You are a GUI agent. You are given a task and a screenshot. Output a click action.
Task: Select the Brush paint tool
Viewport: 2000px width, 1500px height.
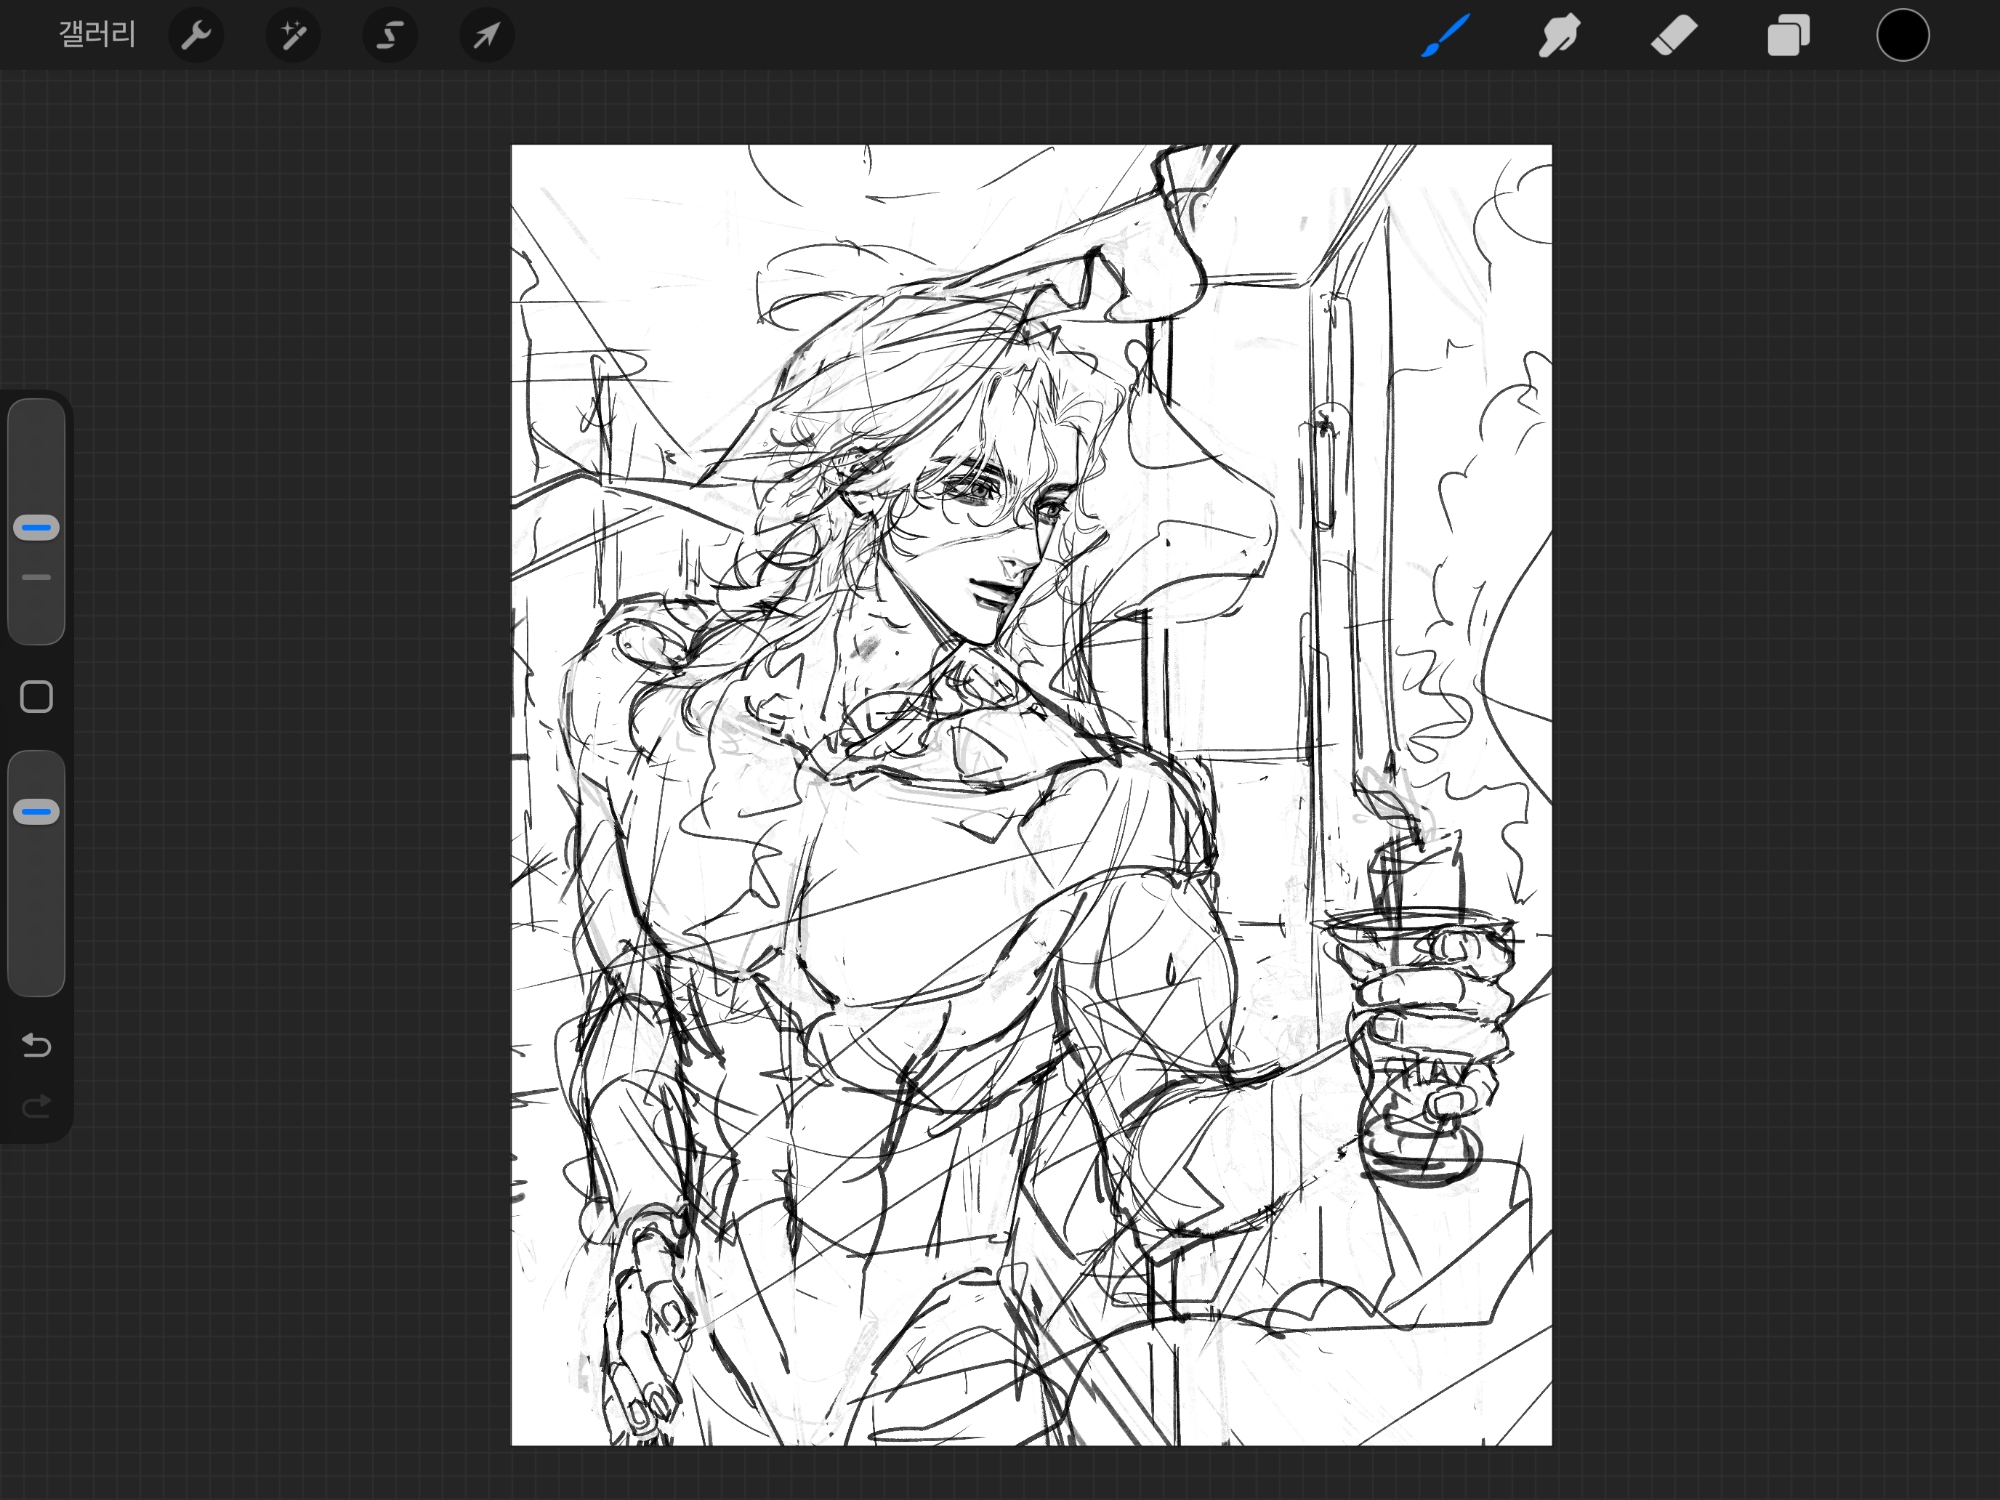[x=1445, y=36]
